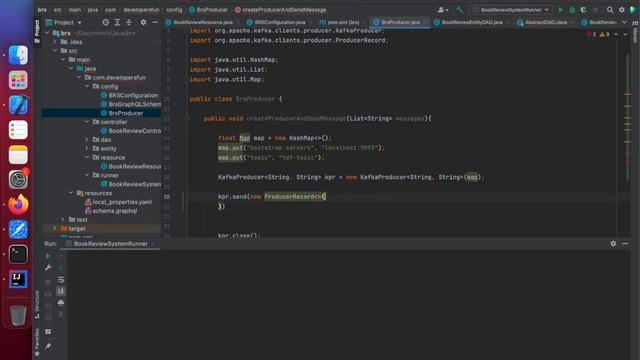Screen dimensions: 640x360
Task: Click the warning count indicator in the editor
Action: pyautogui.click(x=604, y=35)
